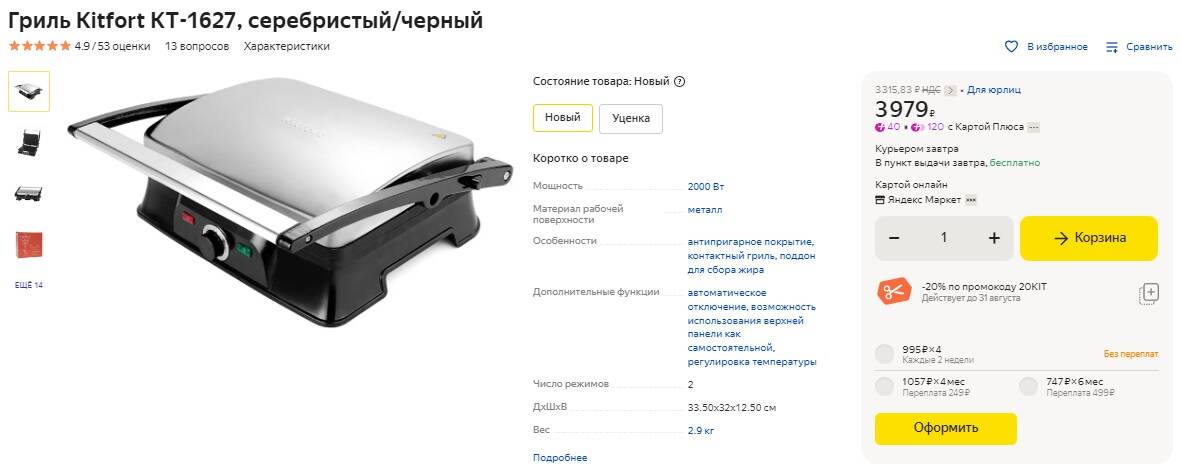Select the 1057₽×4 мес installment option
The image size is (1181, 472).
(x=885, y=387)
